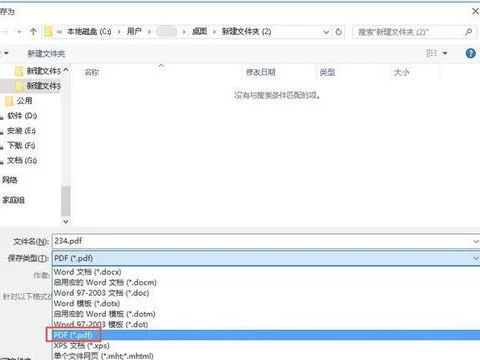Choose 单个文件网页 (*.mht;*.mhtml) format
This screenshot has width=480, height=360.
coord(266,356)
